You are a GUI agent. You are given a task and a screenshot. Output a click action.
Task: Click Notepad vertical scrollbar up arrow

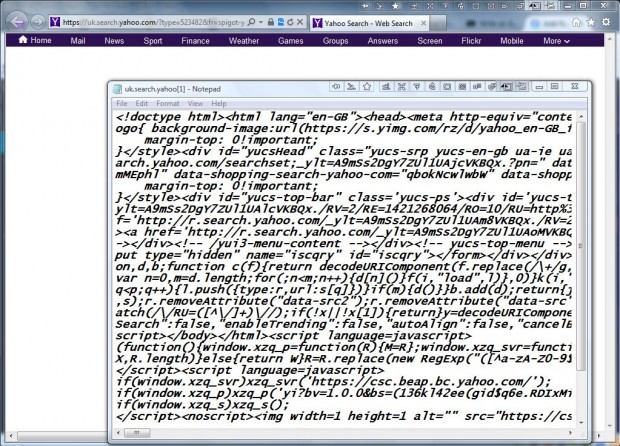pos(581,117)
